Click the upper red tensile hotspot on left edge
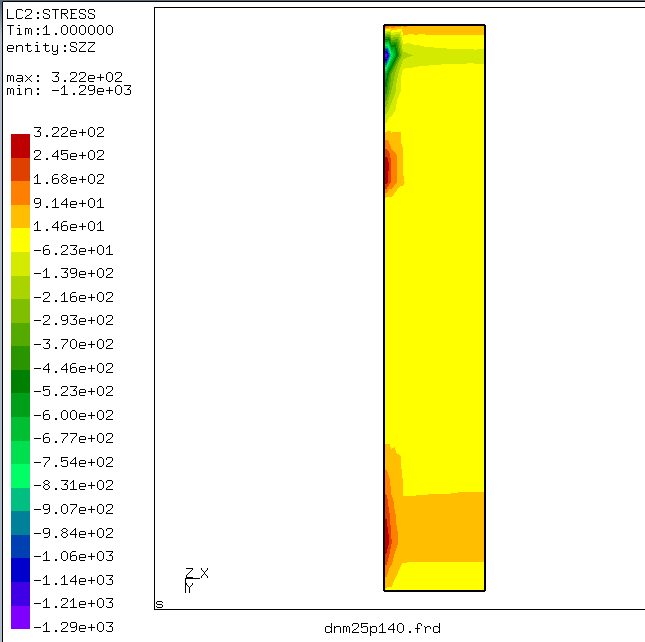 pos(387,169)
